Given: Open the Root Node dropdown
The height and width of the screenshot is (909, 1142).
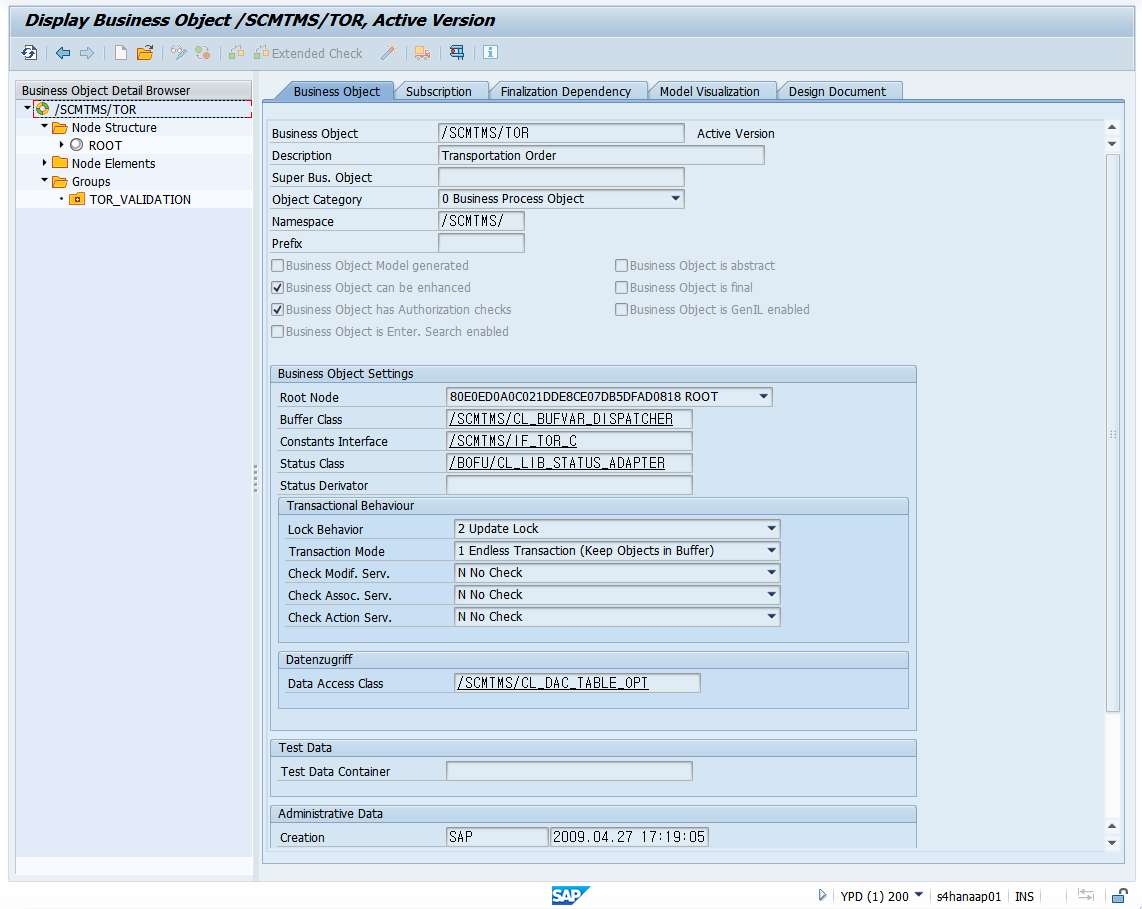Looking at the screenshot, I should tap(763, 397).
